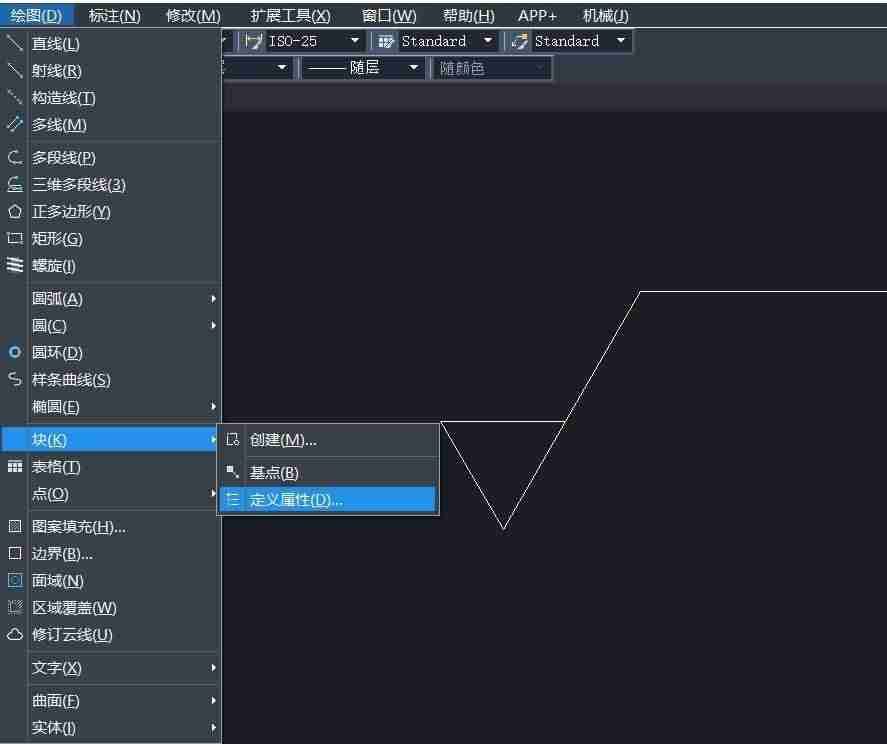Open the Hatch icon 图案填充(H)

coord(15,526)
